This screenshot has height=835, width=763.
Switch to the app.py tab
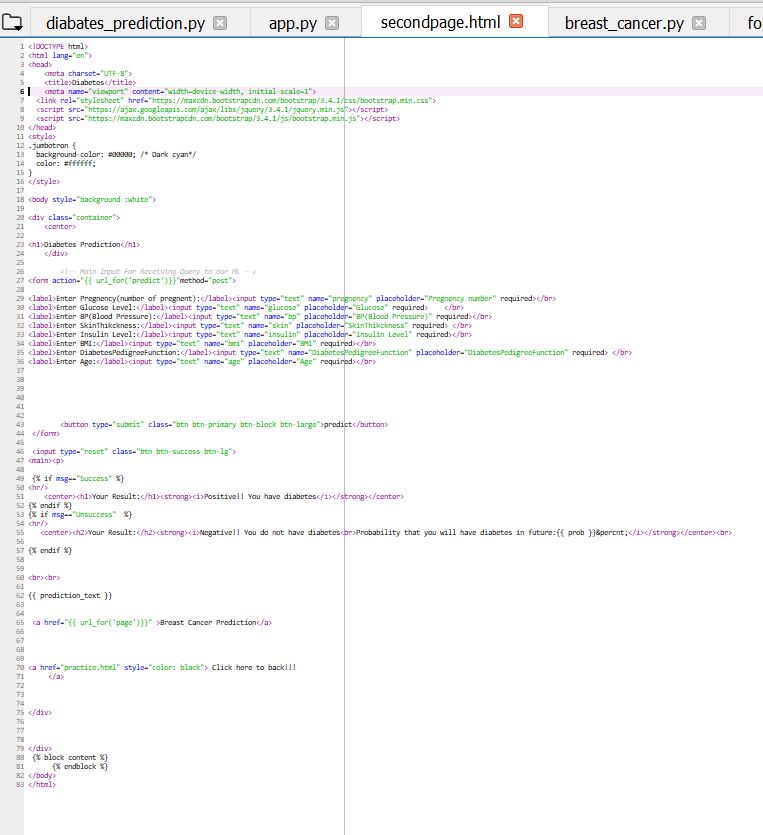292,23
